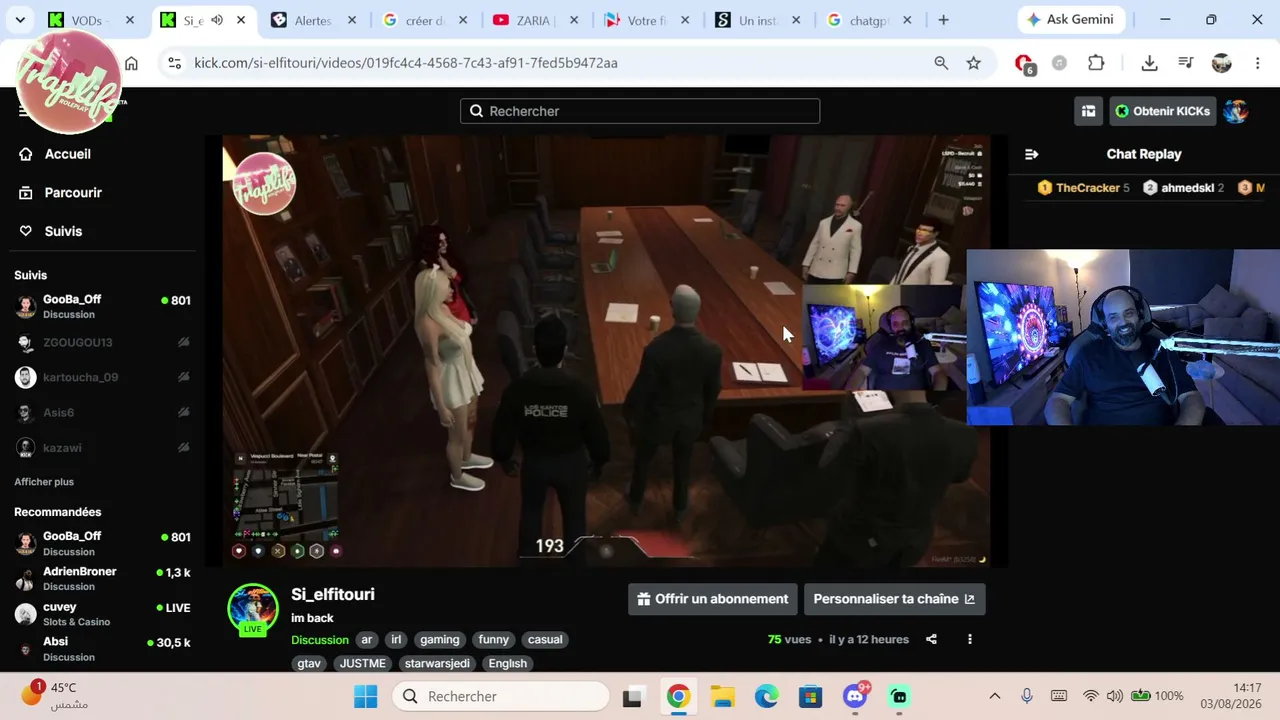This screenshot has height=720, width=1280.
Task: Switch to the Votre fi tab
Action: click(645, 20)
